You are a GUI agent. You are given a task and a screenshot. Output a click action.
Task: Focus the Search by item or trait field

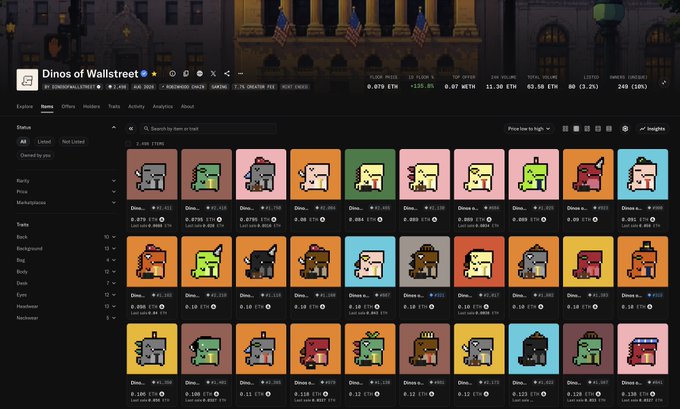[x=208, y=129]
